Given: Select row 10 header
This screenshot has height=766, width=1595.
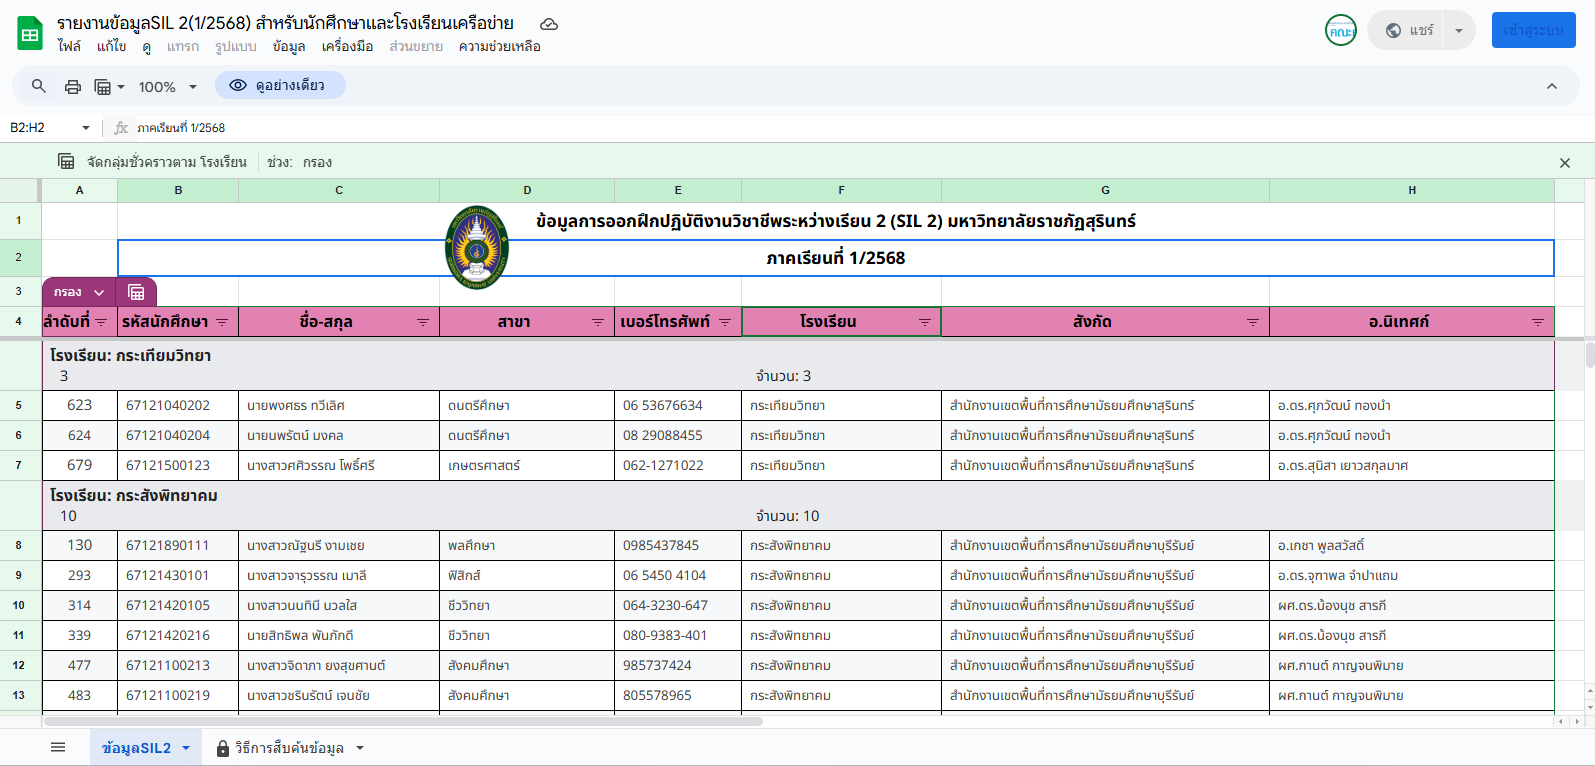Looking at the screenshot, I should click(20, 605).
